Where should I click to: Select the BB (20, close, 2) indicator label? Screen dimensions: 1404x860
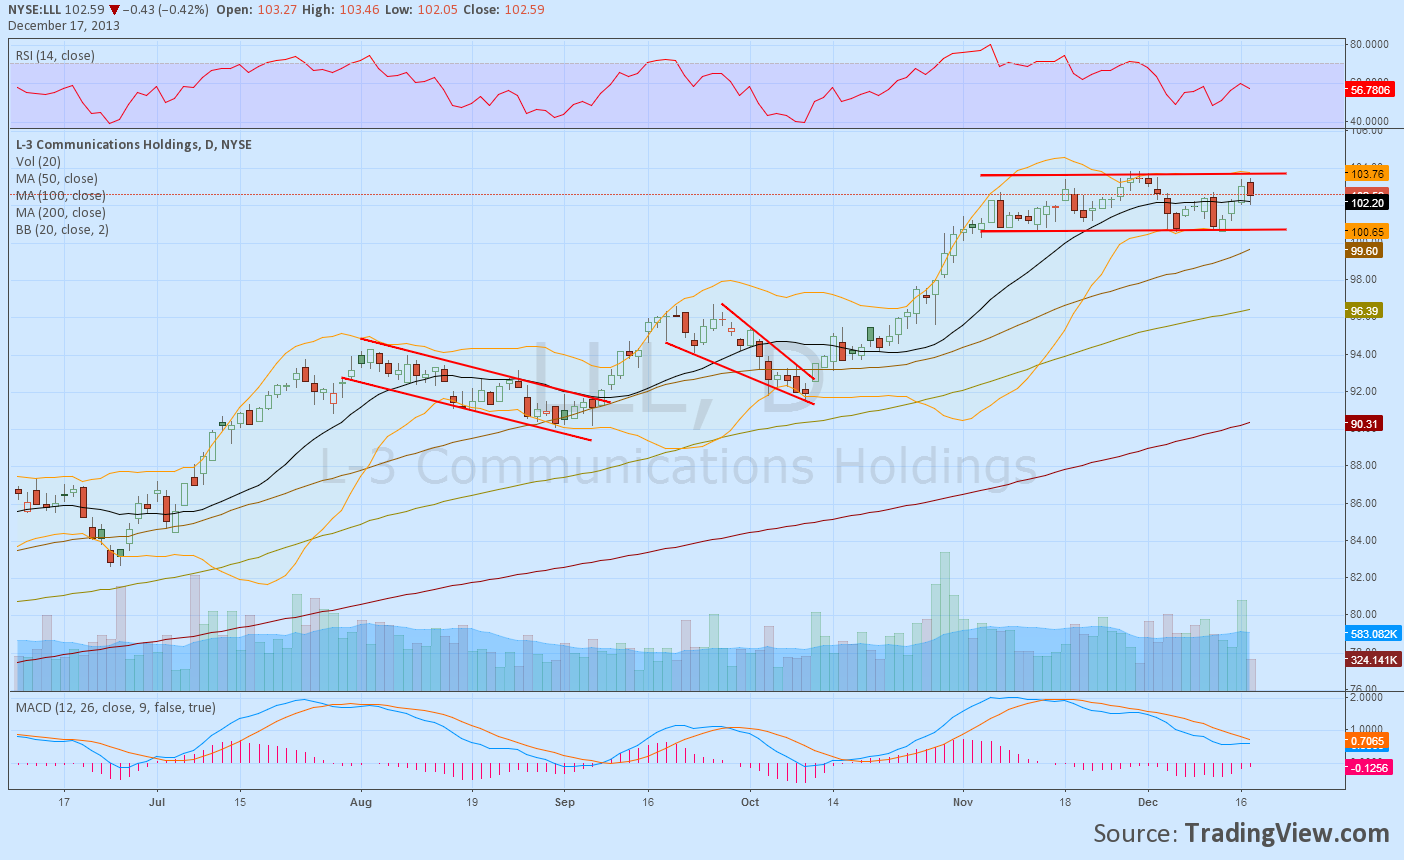pyautogui.click(x=62, y=230)
